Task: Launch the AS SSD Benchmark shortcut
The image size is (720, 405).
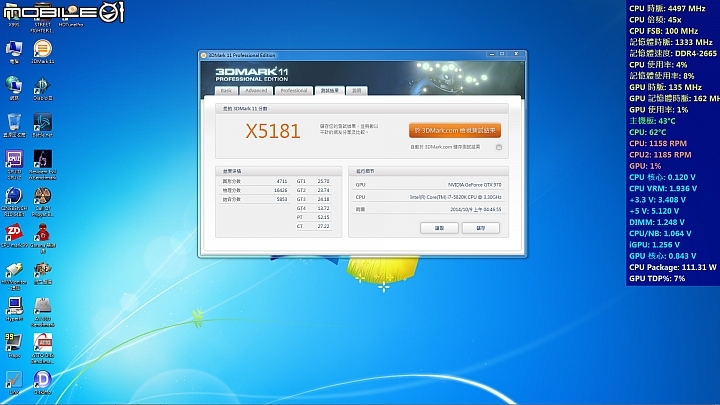Action: [43, 312]
